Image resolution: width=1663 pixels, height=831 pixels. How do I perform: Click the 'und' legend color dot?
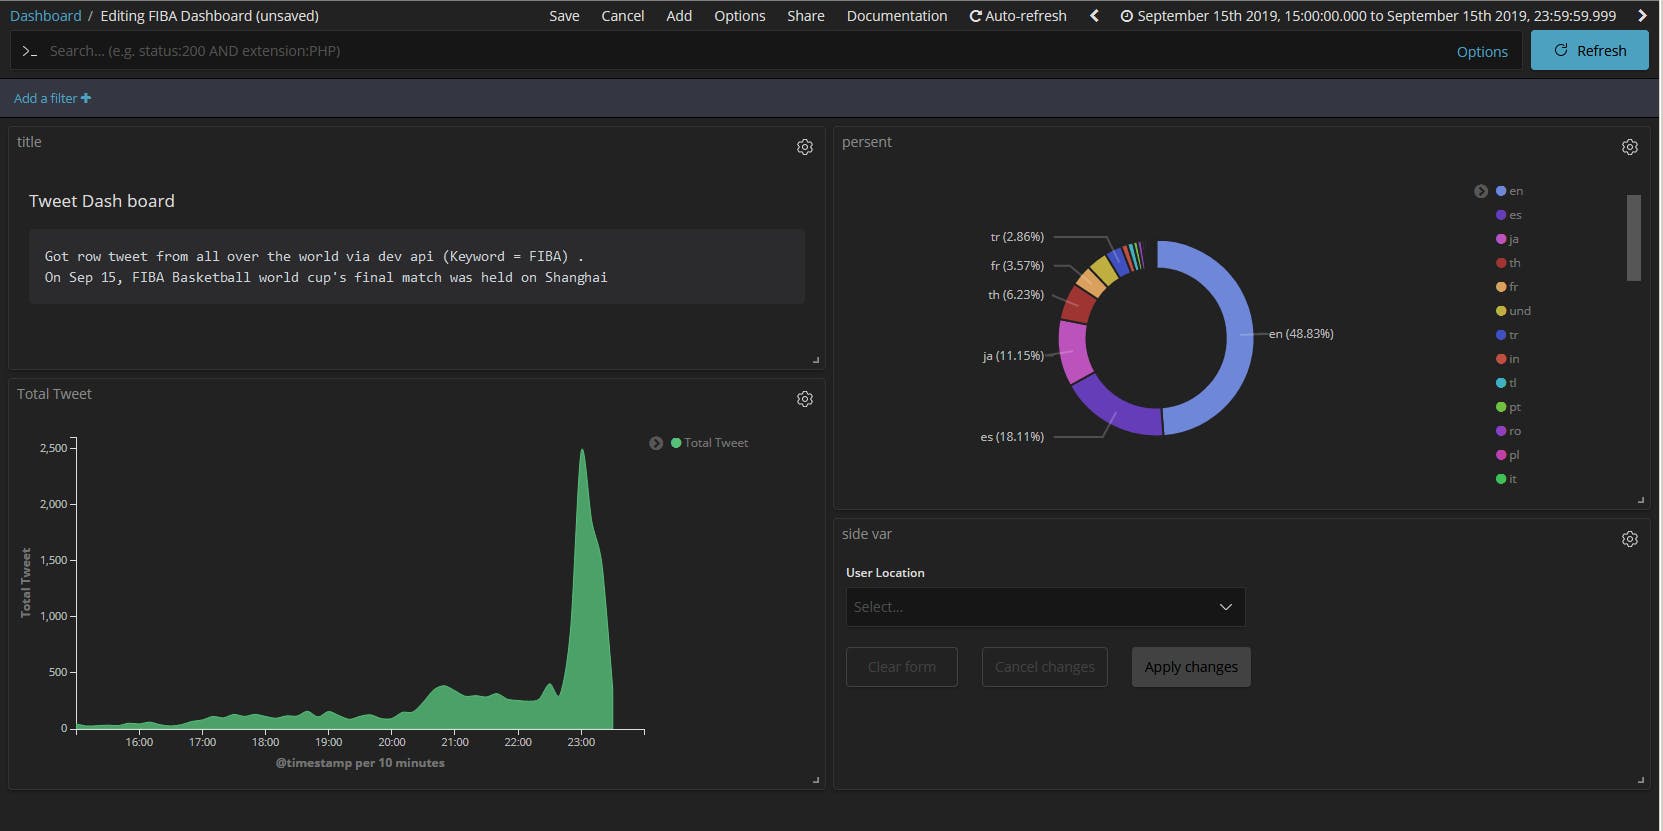point(1501,311)
